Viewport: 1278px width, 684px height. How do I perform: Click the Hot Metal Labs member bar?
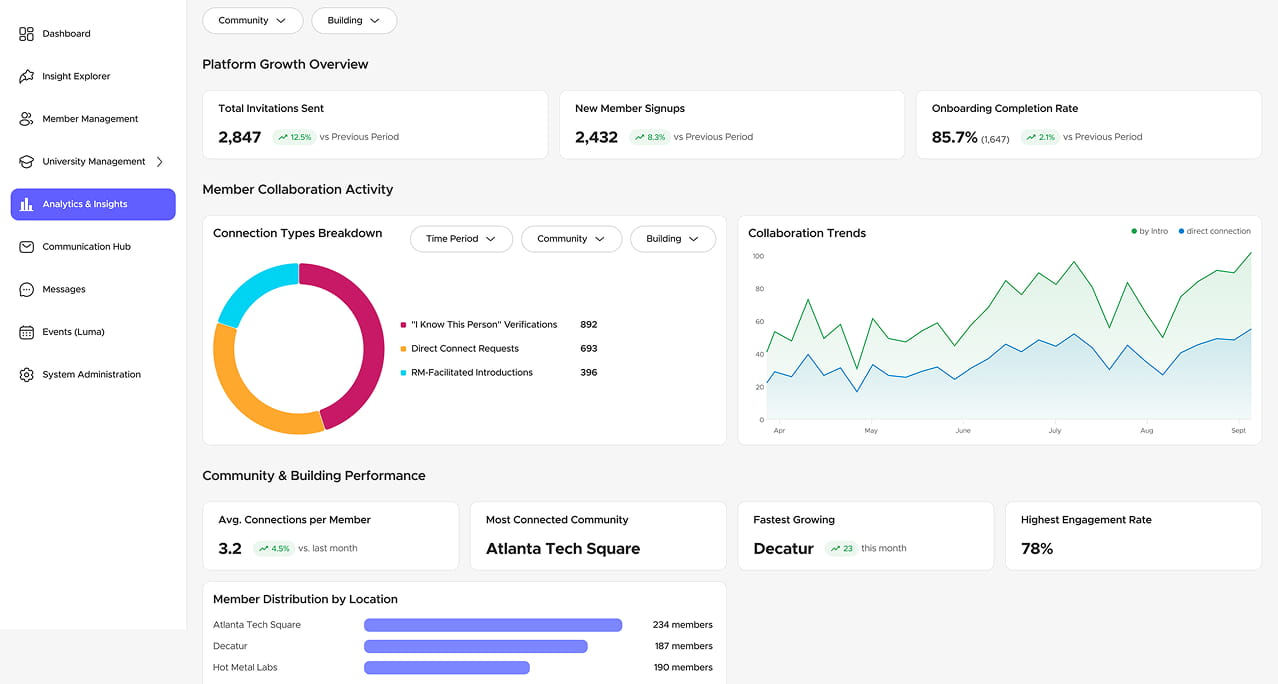click(x=447, y=667)
